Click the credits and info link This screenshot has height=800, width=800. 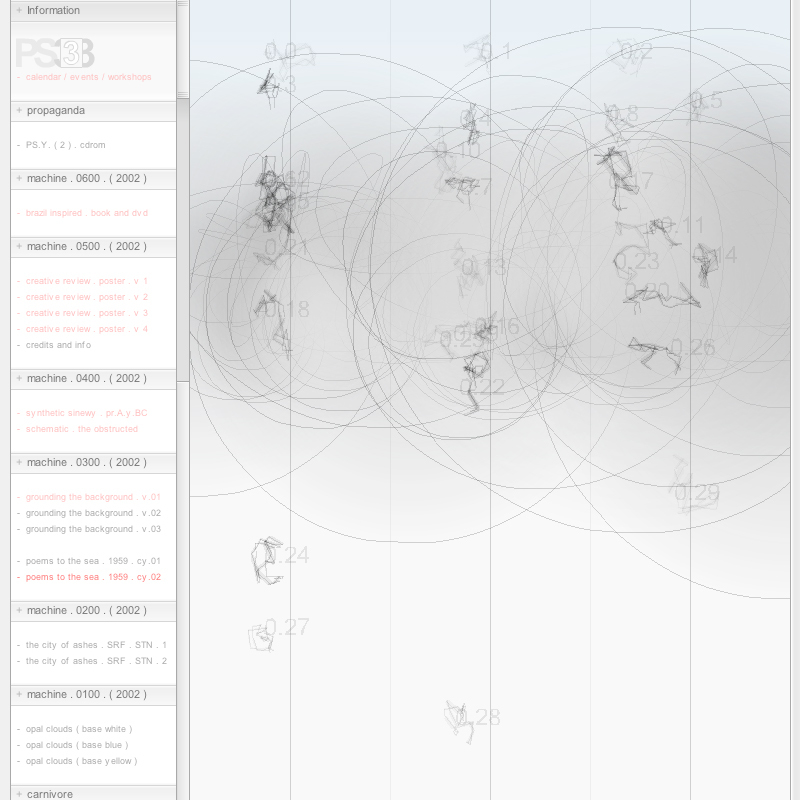[58, 345]
